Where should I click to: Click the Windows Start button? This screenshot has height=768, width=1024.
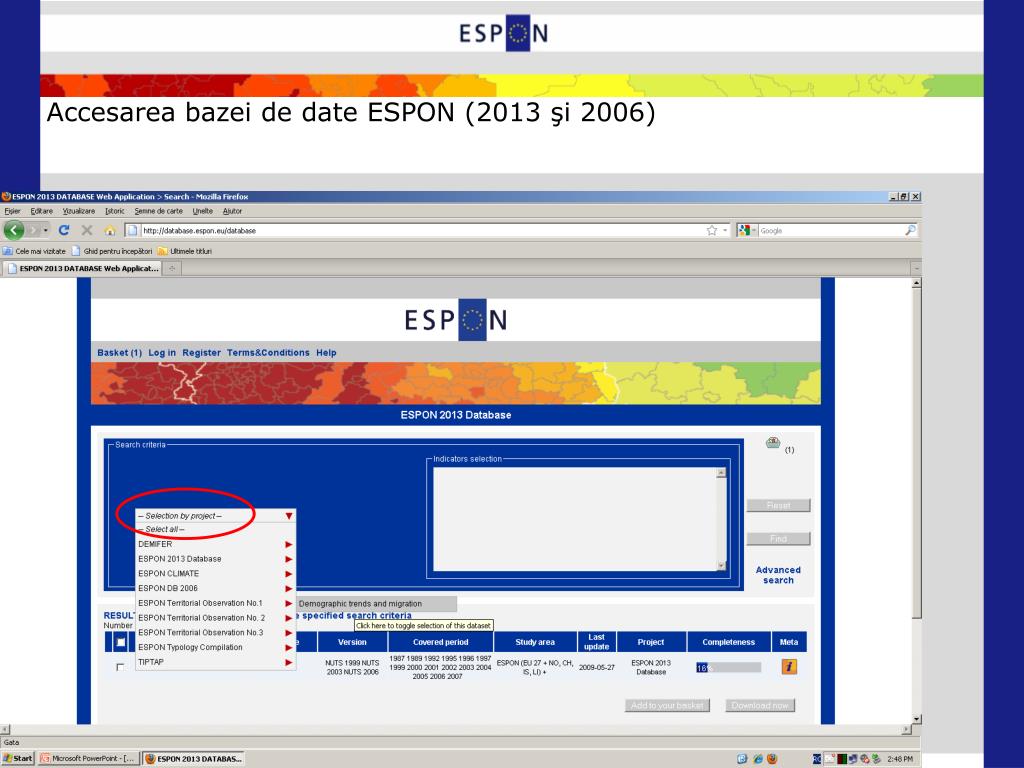click(x=18, y=758)
